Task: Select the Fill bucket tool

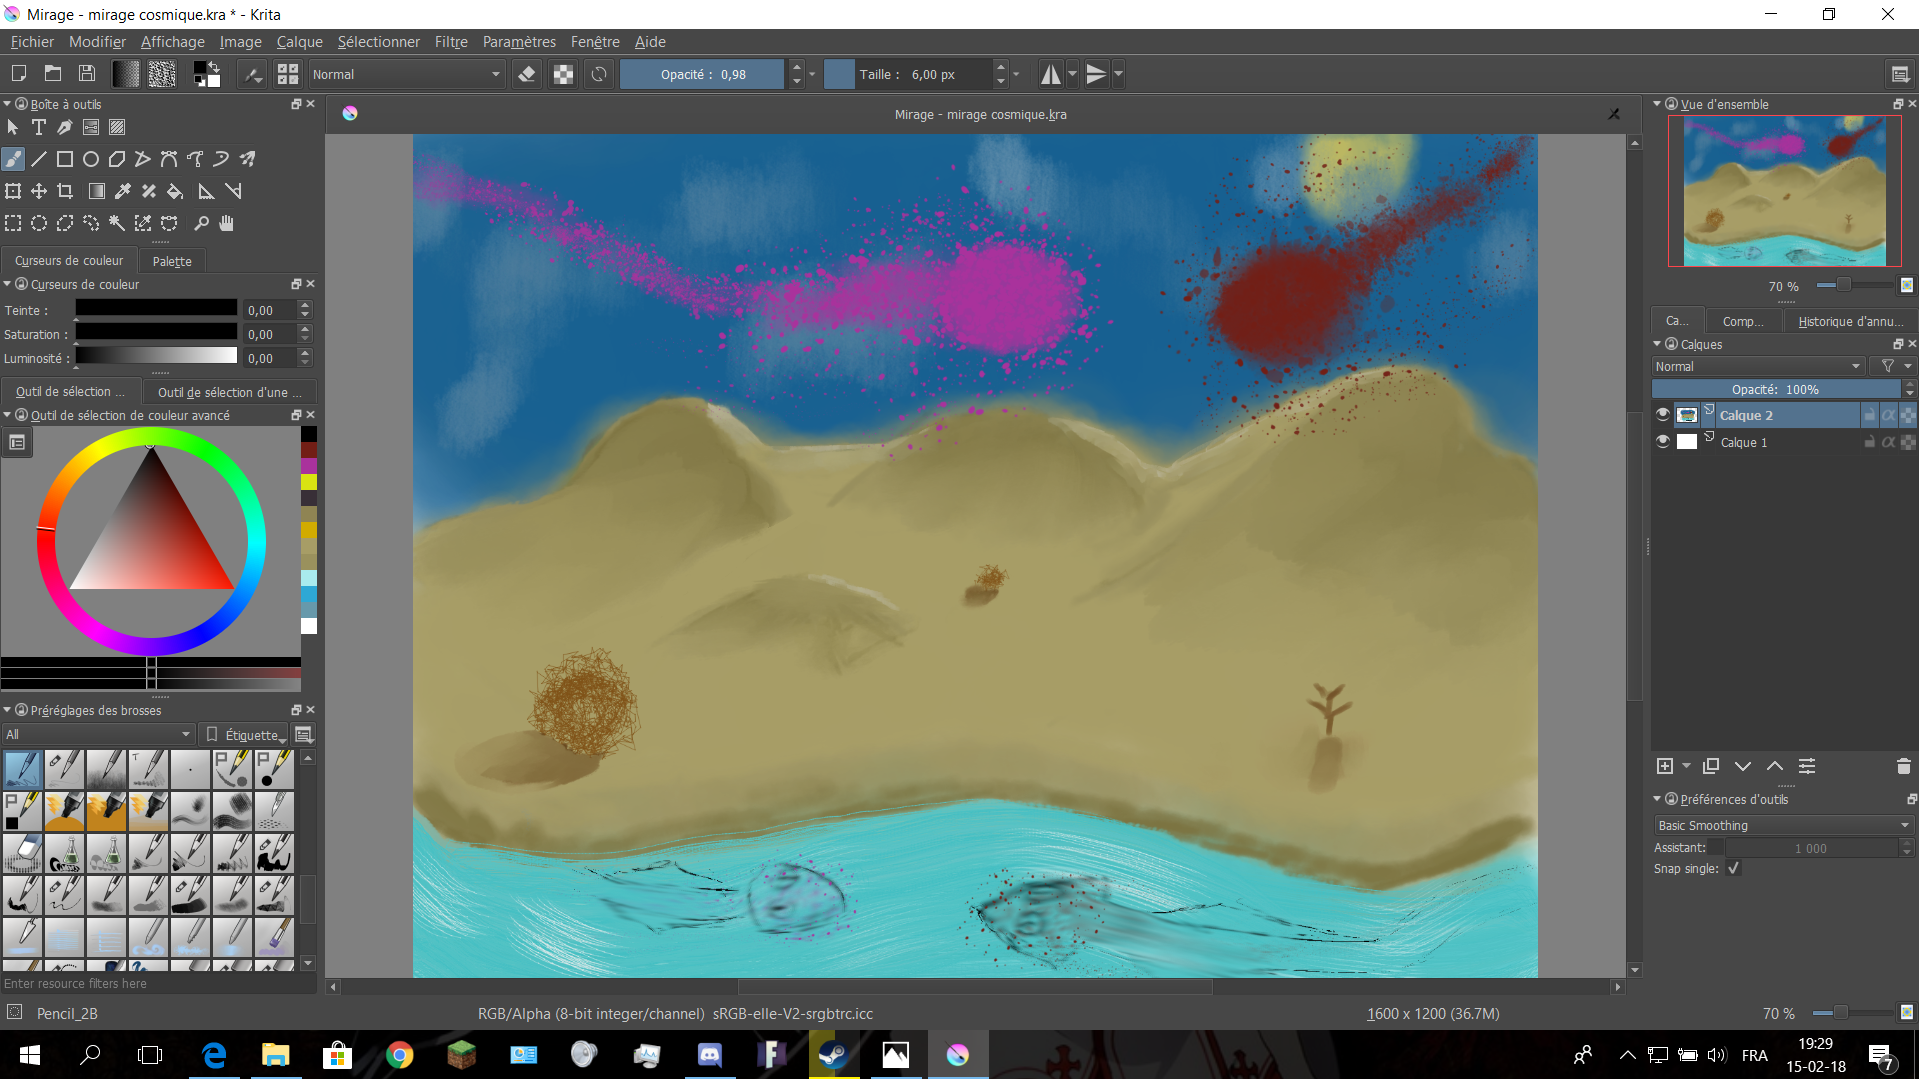Action: (x=175, y=191)
